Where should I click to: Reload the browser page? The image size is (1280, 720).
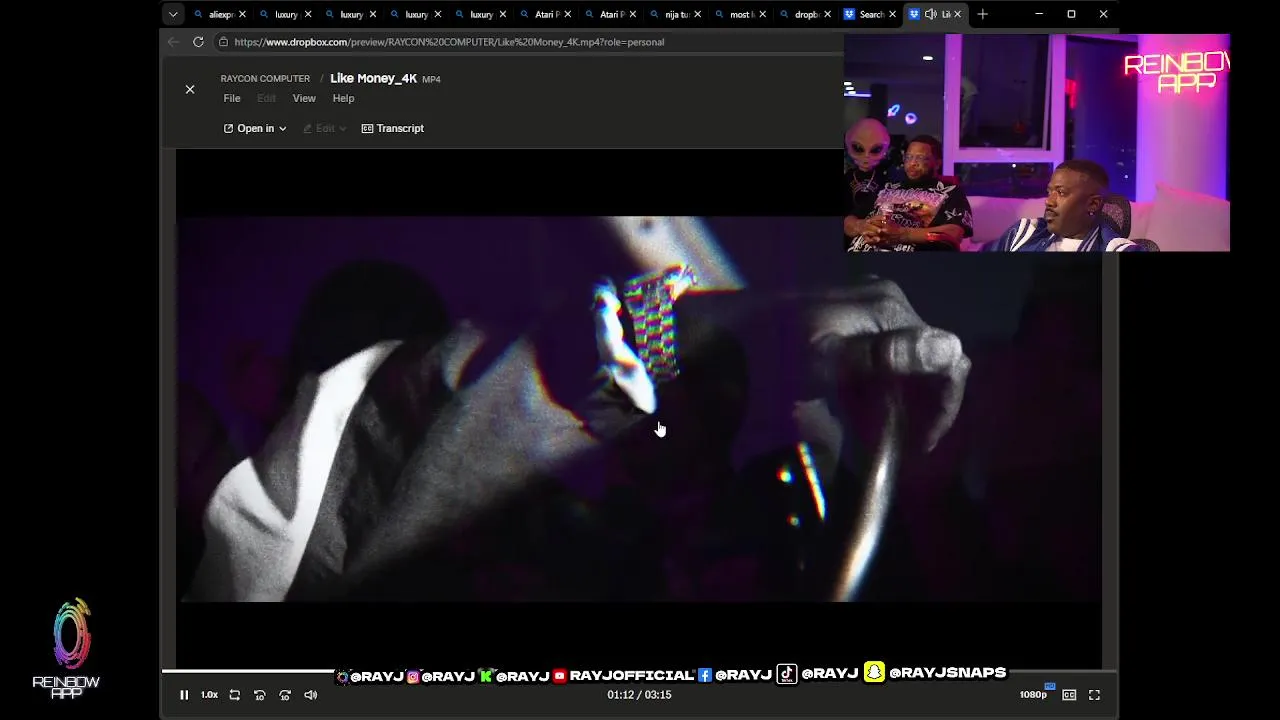pos(198,42)
